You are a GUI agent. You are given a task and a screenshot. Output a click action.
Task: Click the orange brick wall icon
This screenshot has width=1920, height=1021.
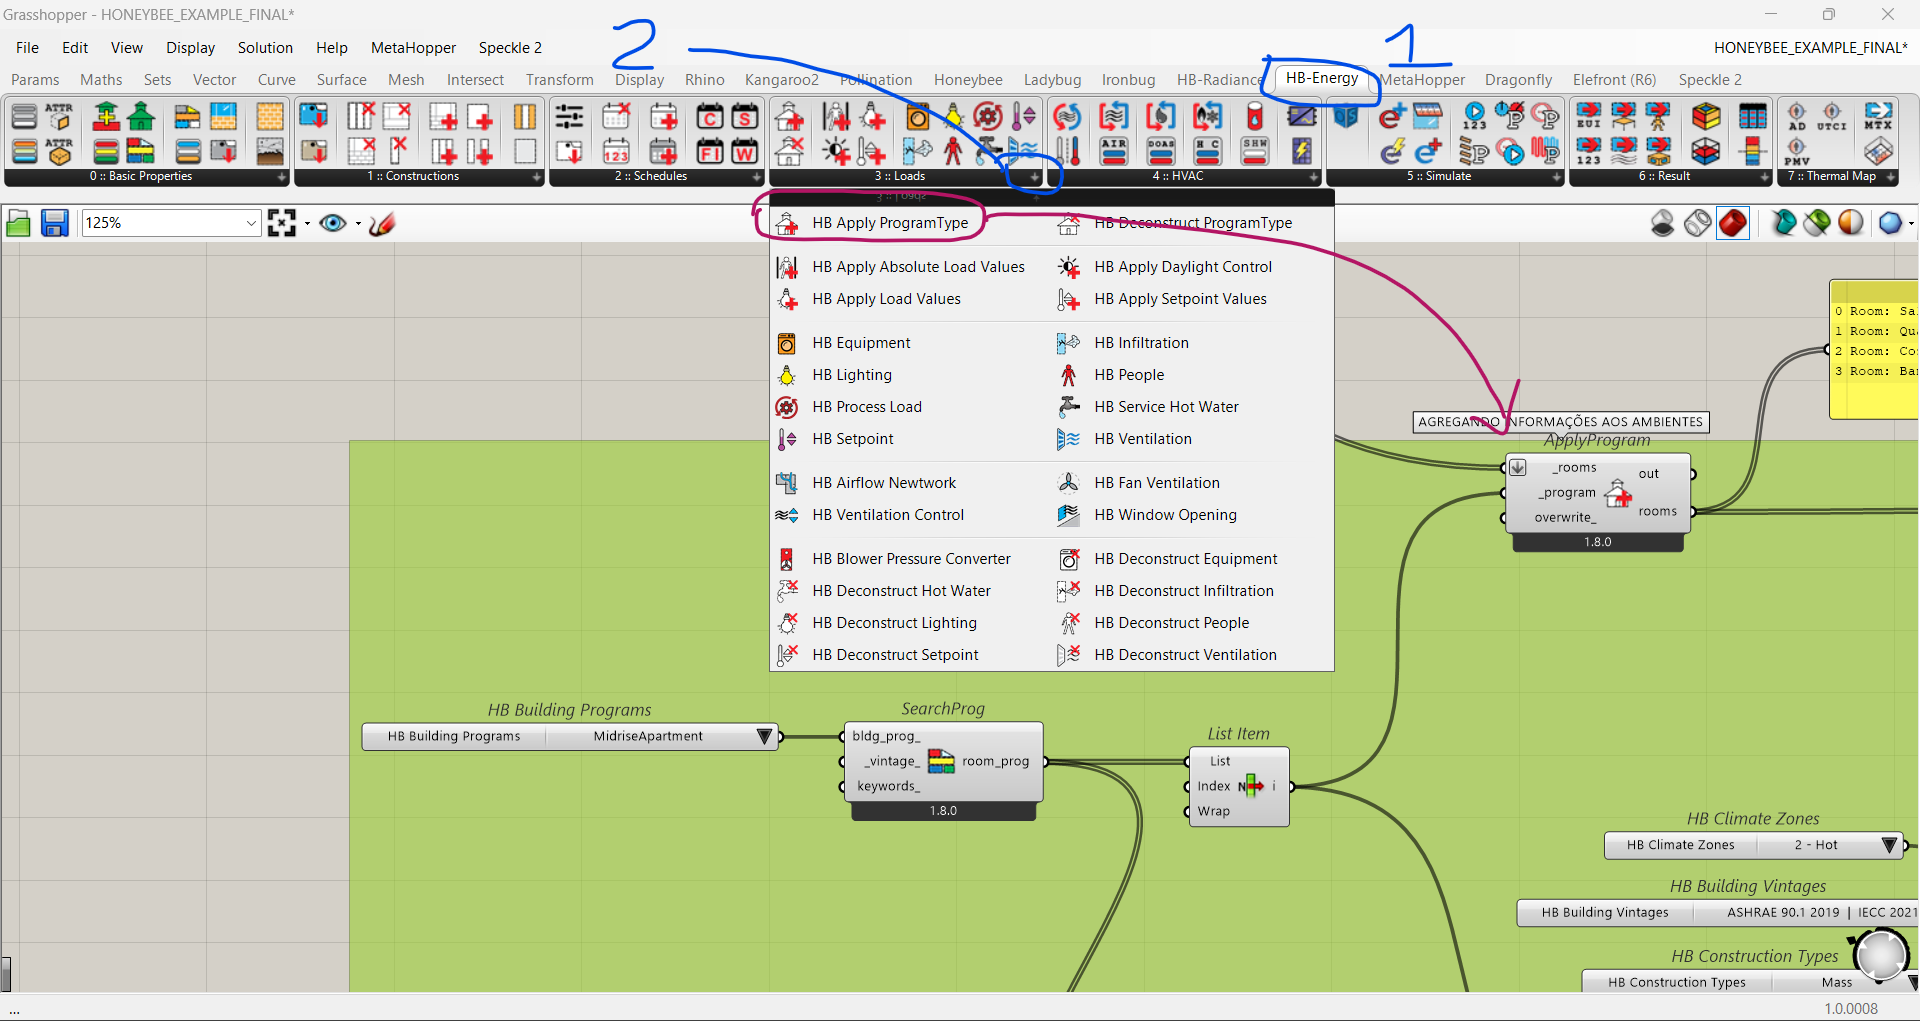270,118
